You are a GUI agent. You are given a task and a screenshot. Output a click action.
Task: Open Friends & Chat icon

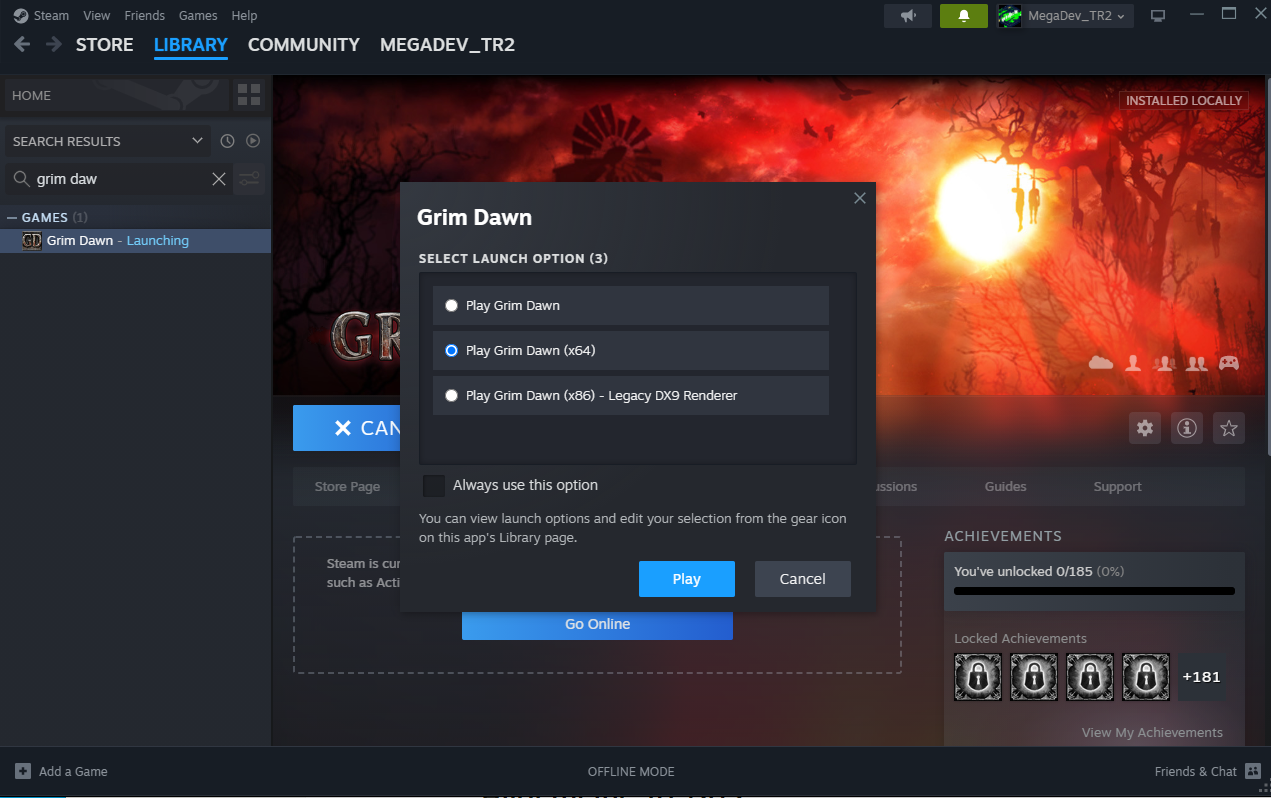click(1253, 771)
